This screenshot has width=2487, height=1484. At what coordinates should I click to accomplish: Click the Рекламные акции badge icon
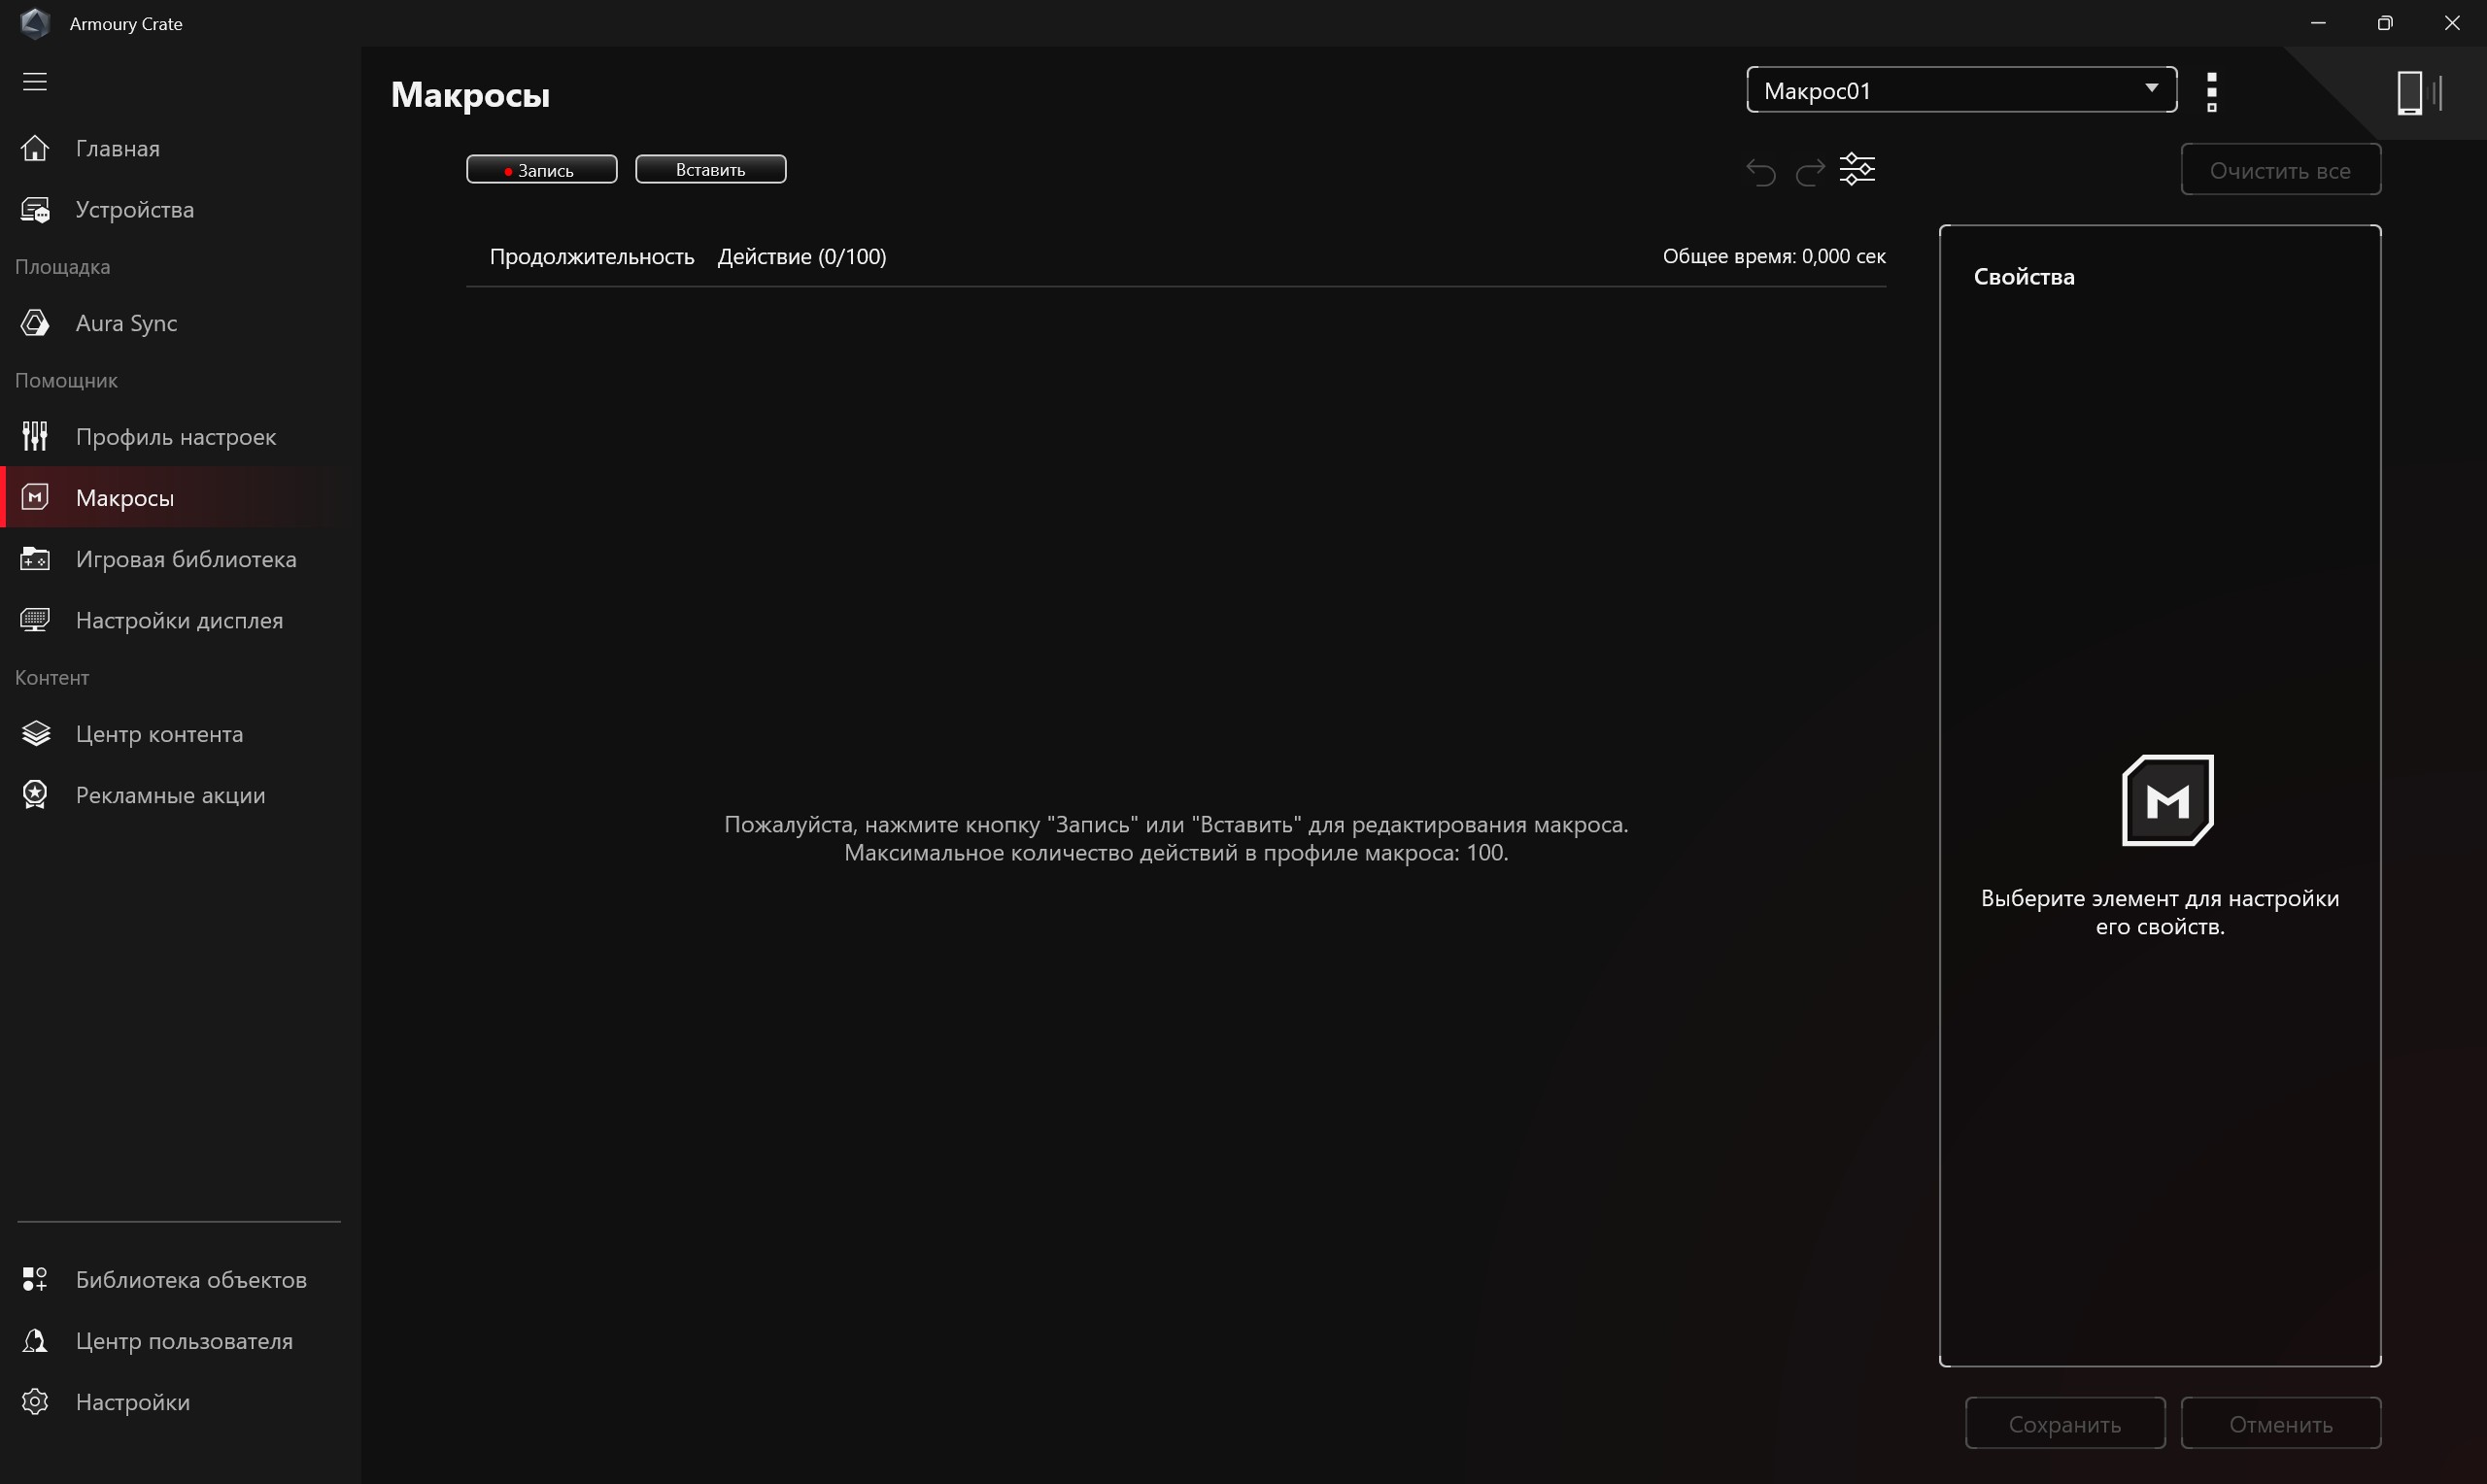tap(35, 795)
